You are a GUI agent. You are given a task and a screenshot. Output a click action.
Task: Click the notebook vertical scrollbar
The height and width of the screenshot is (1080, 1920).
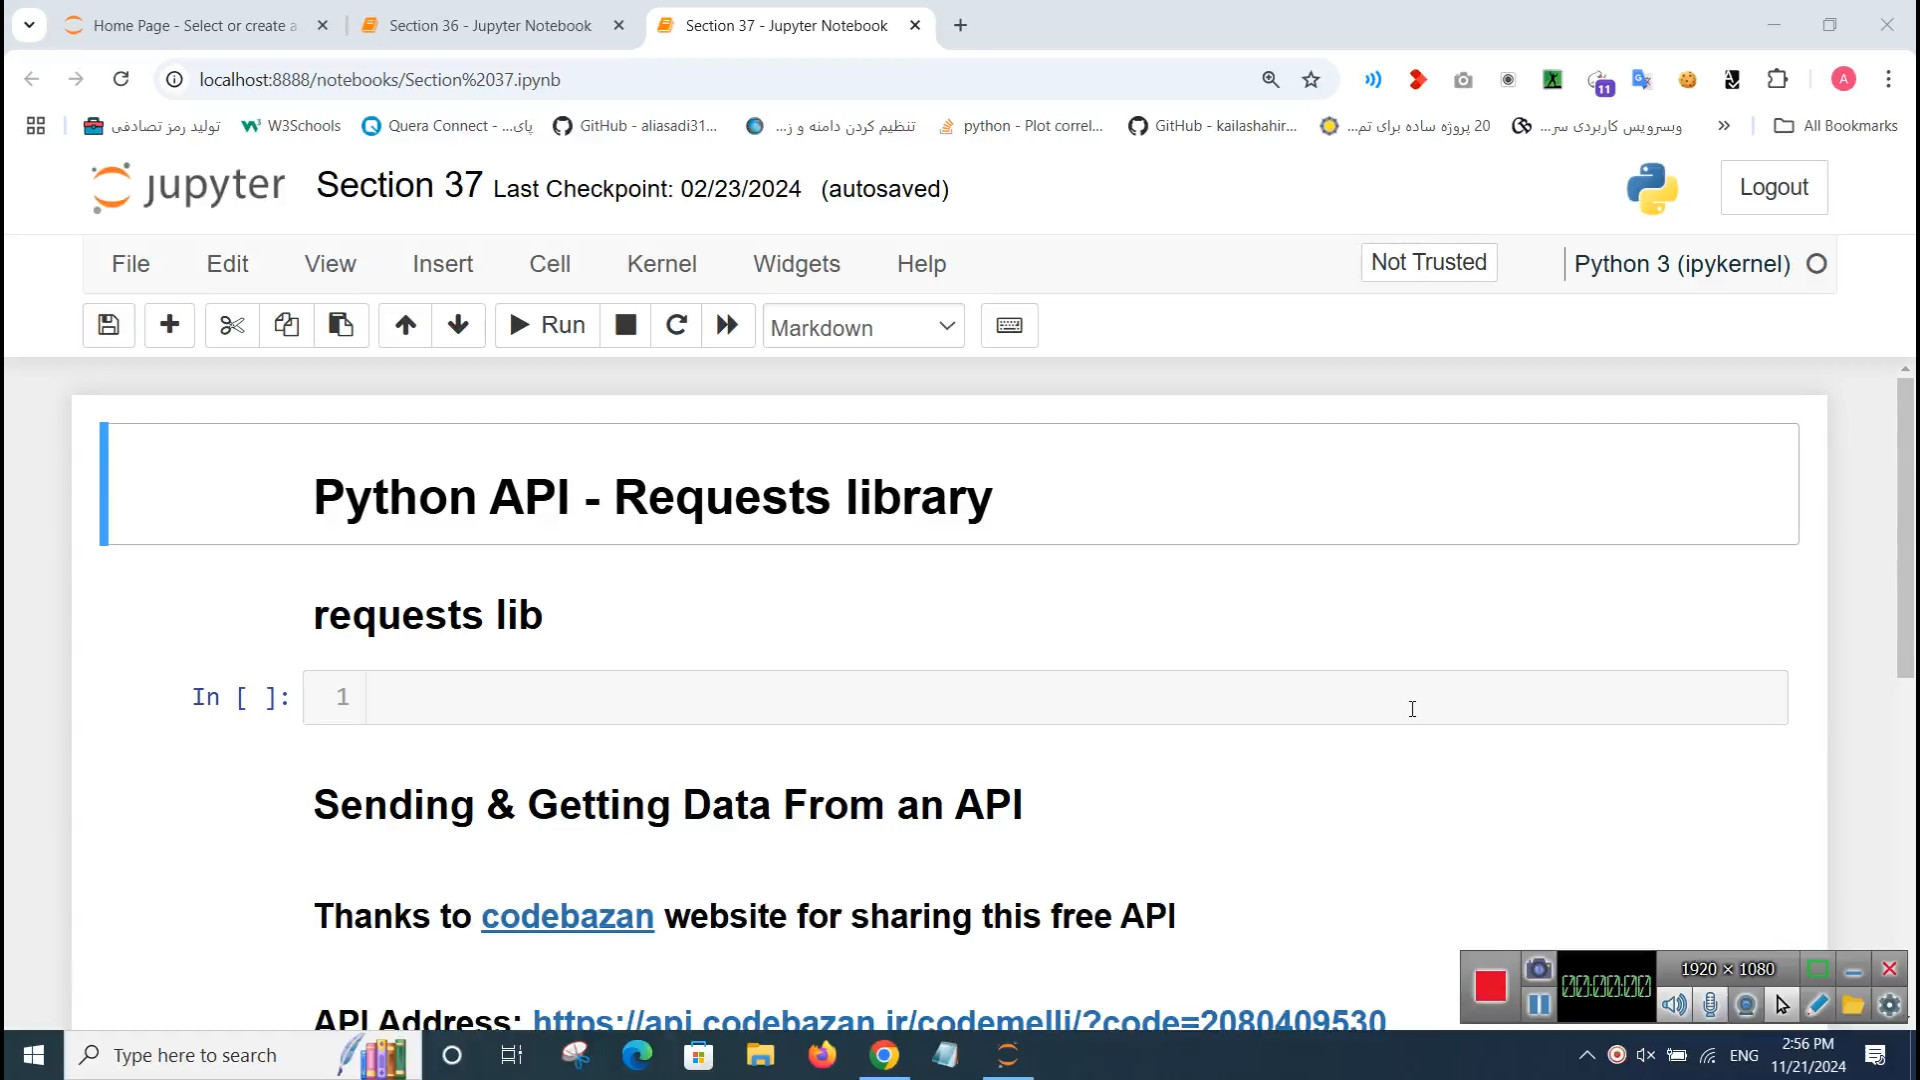(x=1905, y=528)
